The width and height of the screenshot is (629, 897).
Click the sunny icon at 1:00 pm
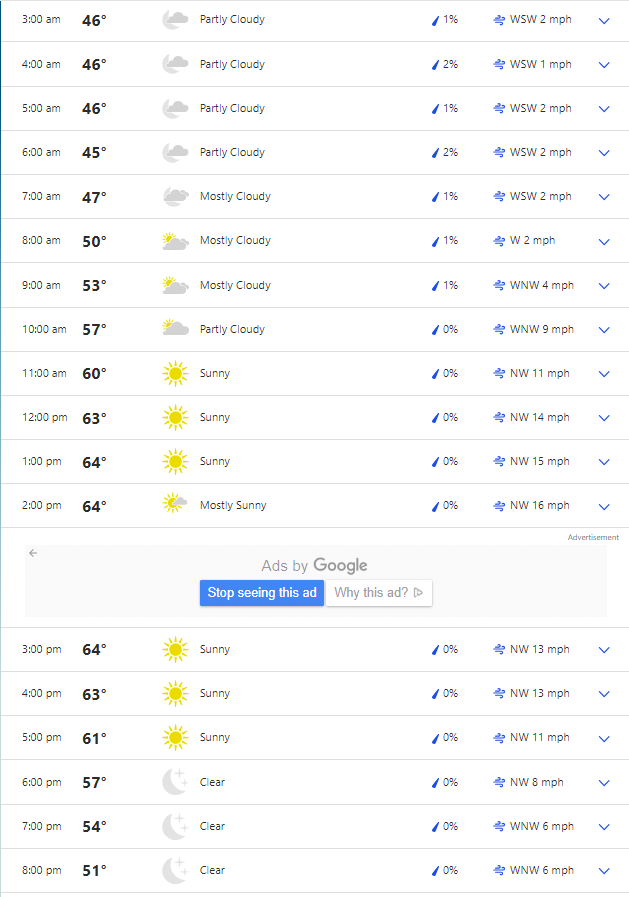coord(175,462)
